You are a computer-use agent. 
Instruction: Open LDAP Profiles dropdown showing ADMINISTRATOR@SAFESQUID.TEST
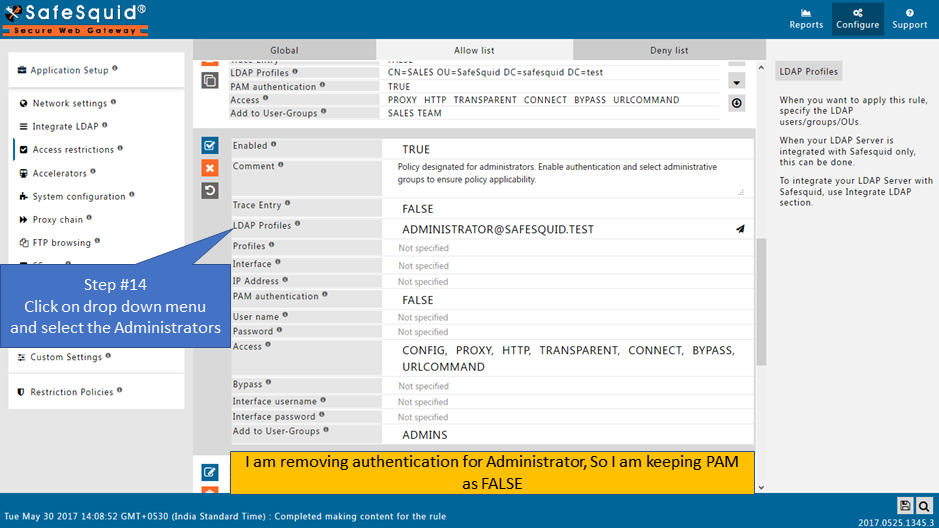568,229
